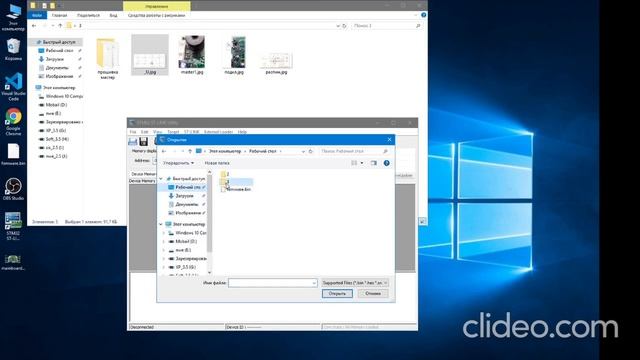The image size is (640, 360).
Task: Open the Help menu in ST-LINK window
Action: pyautogui.click(x=242, y=132)
